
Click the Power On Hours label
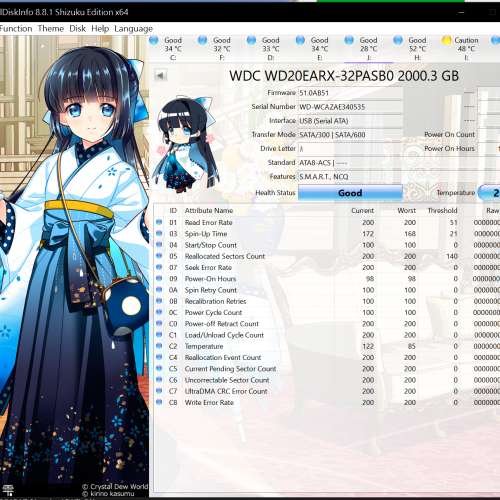tap(449, 149)
